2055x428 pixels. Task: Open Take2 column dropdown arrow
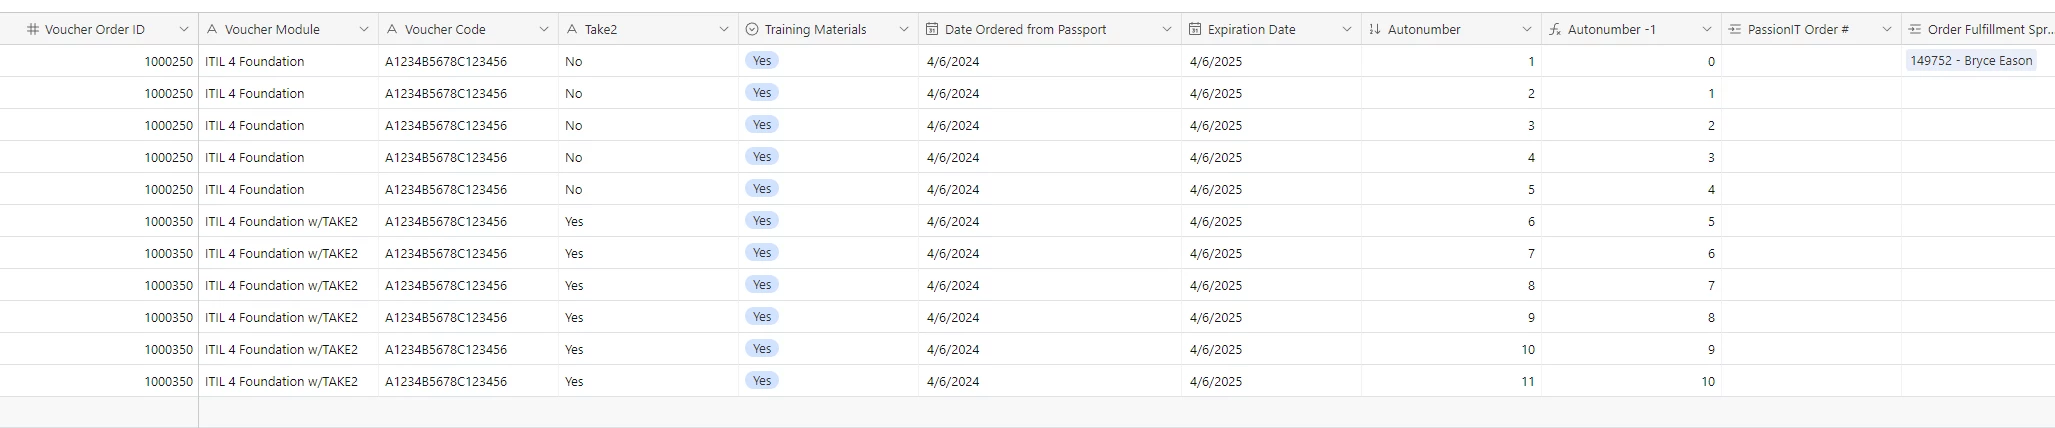click(x=724, y=30)
